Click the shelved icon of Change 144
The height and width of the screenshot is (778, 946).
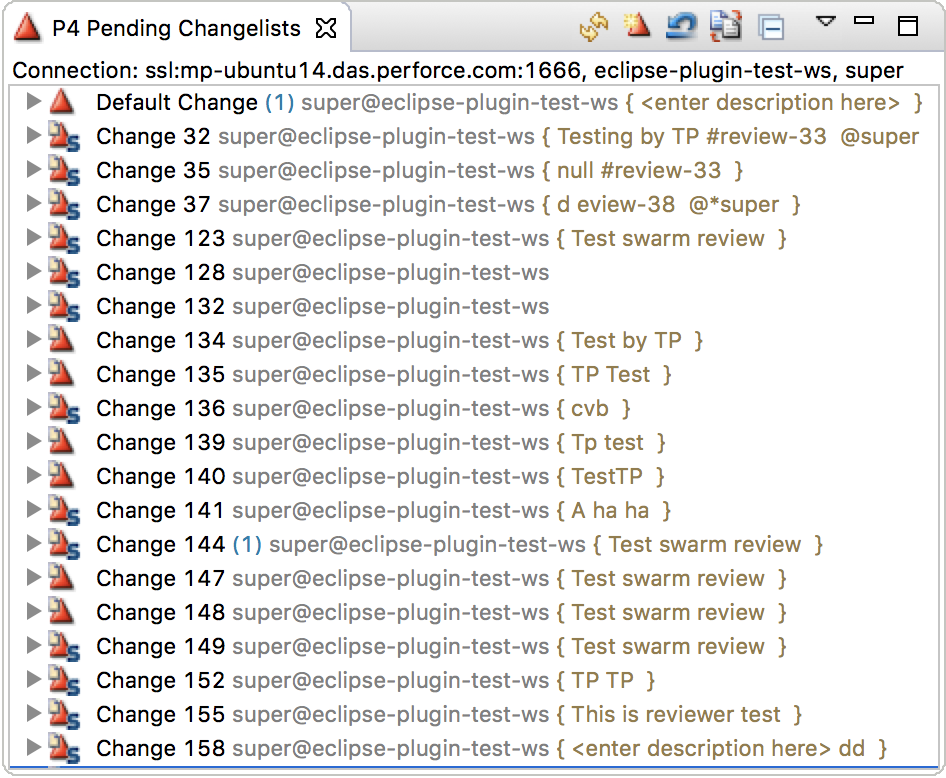(64, 545)
